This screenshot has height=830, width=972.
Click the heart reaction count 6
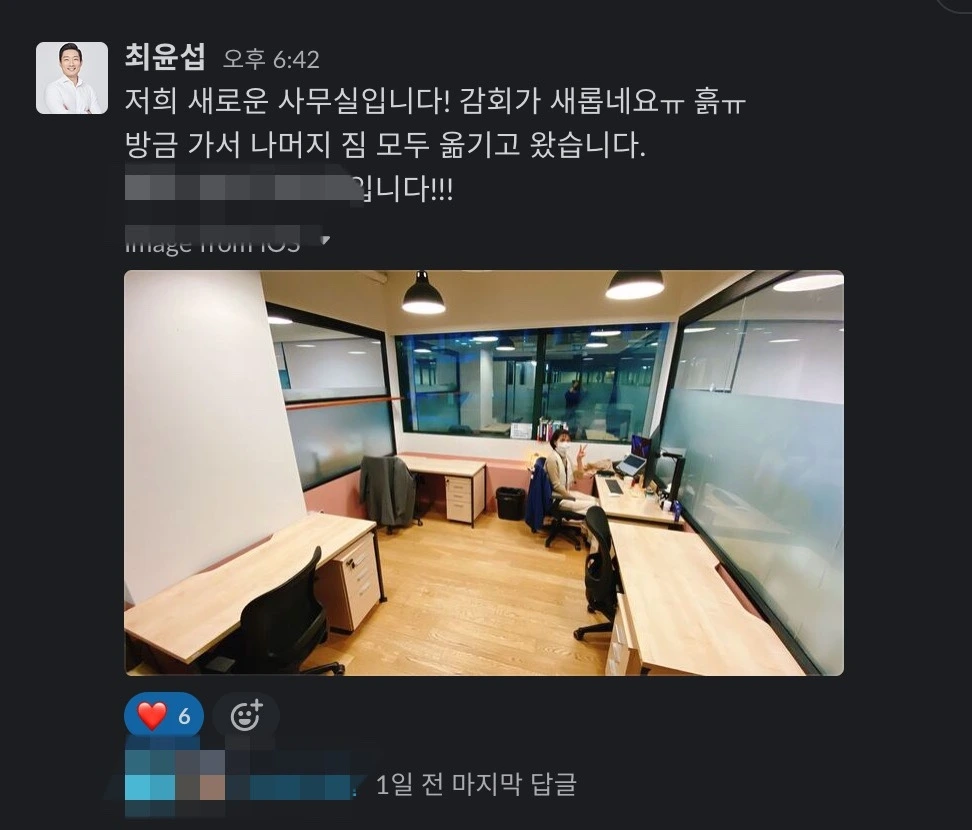pyautogui.click(x=184, y=717)
